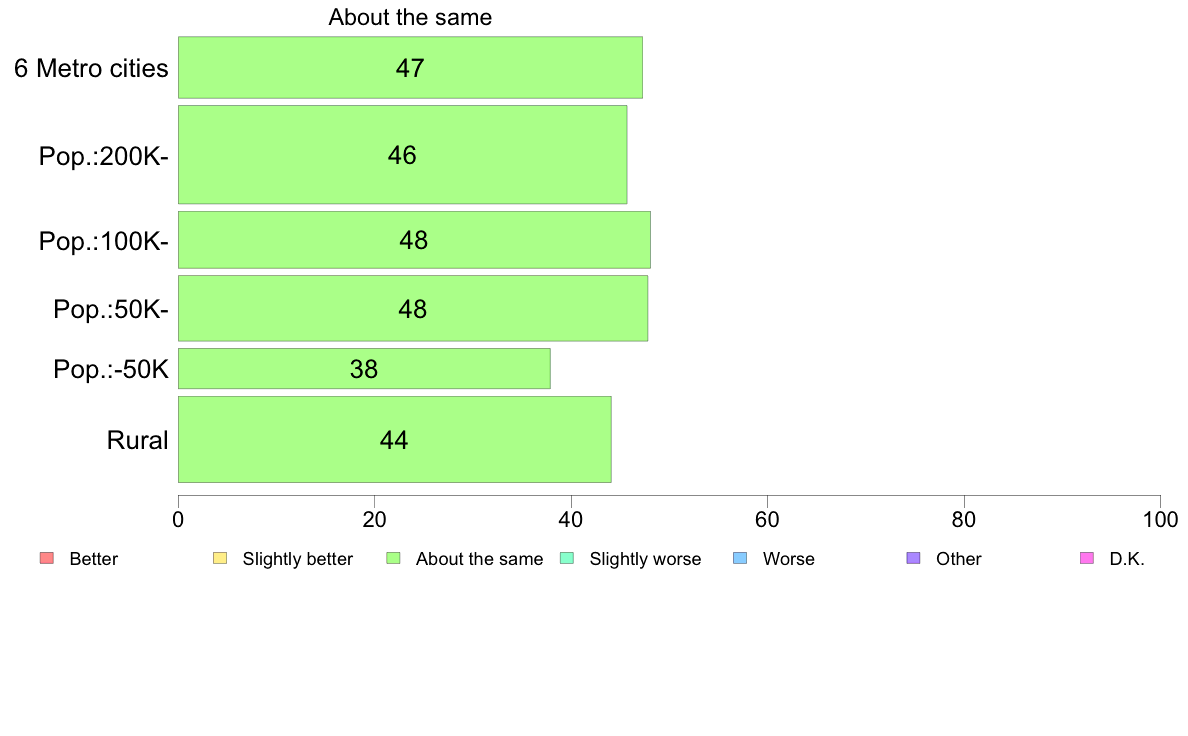1188x736 pixels.
Task: Select the Pop.:-50K bar showing 38
Action: [364, 368]
